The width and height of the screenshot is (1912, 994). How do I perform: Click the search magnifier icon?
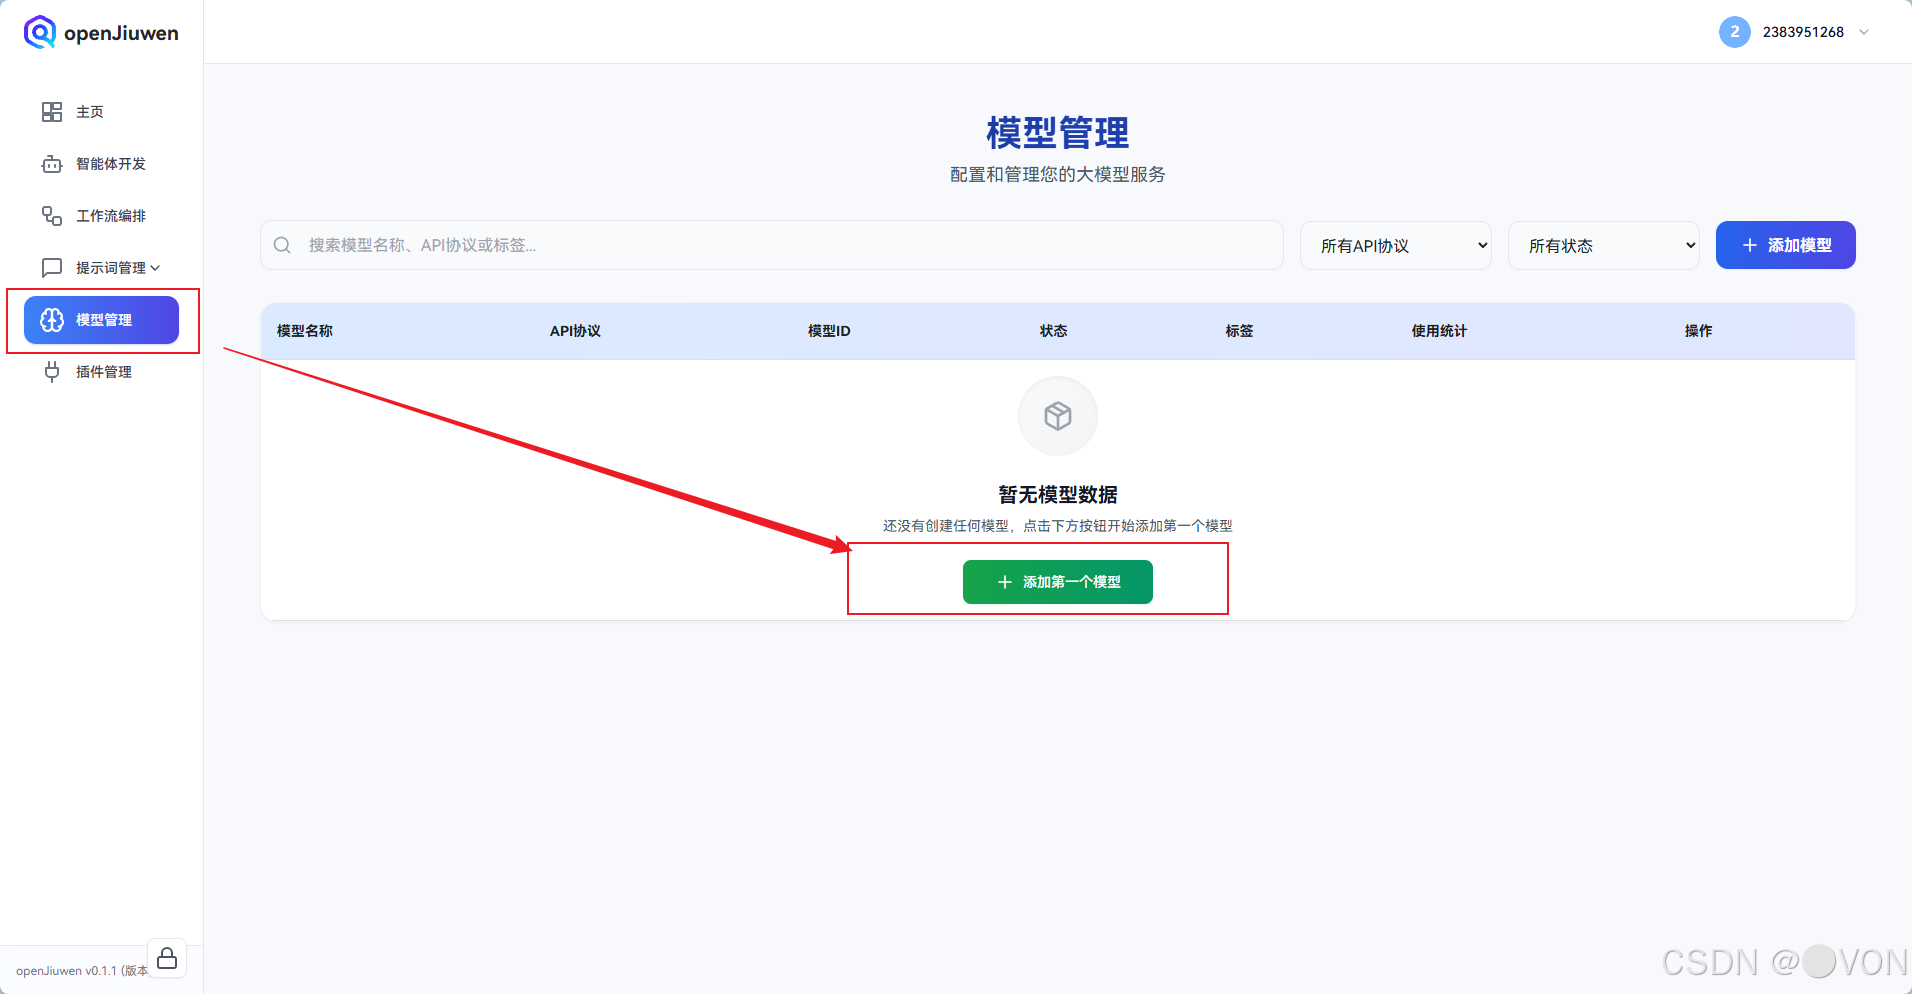click(282, 245)
